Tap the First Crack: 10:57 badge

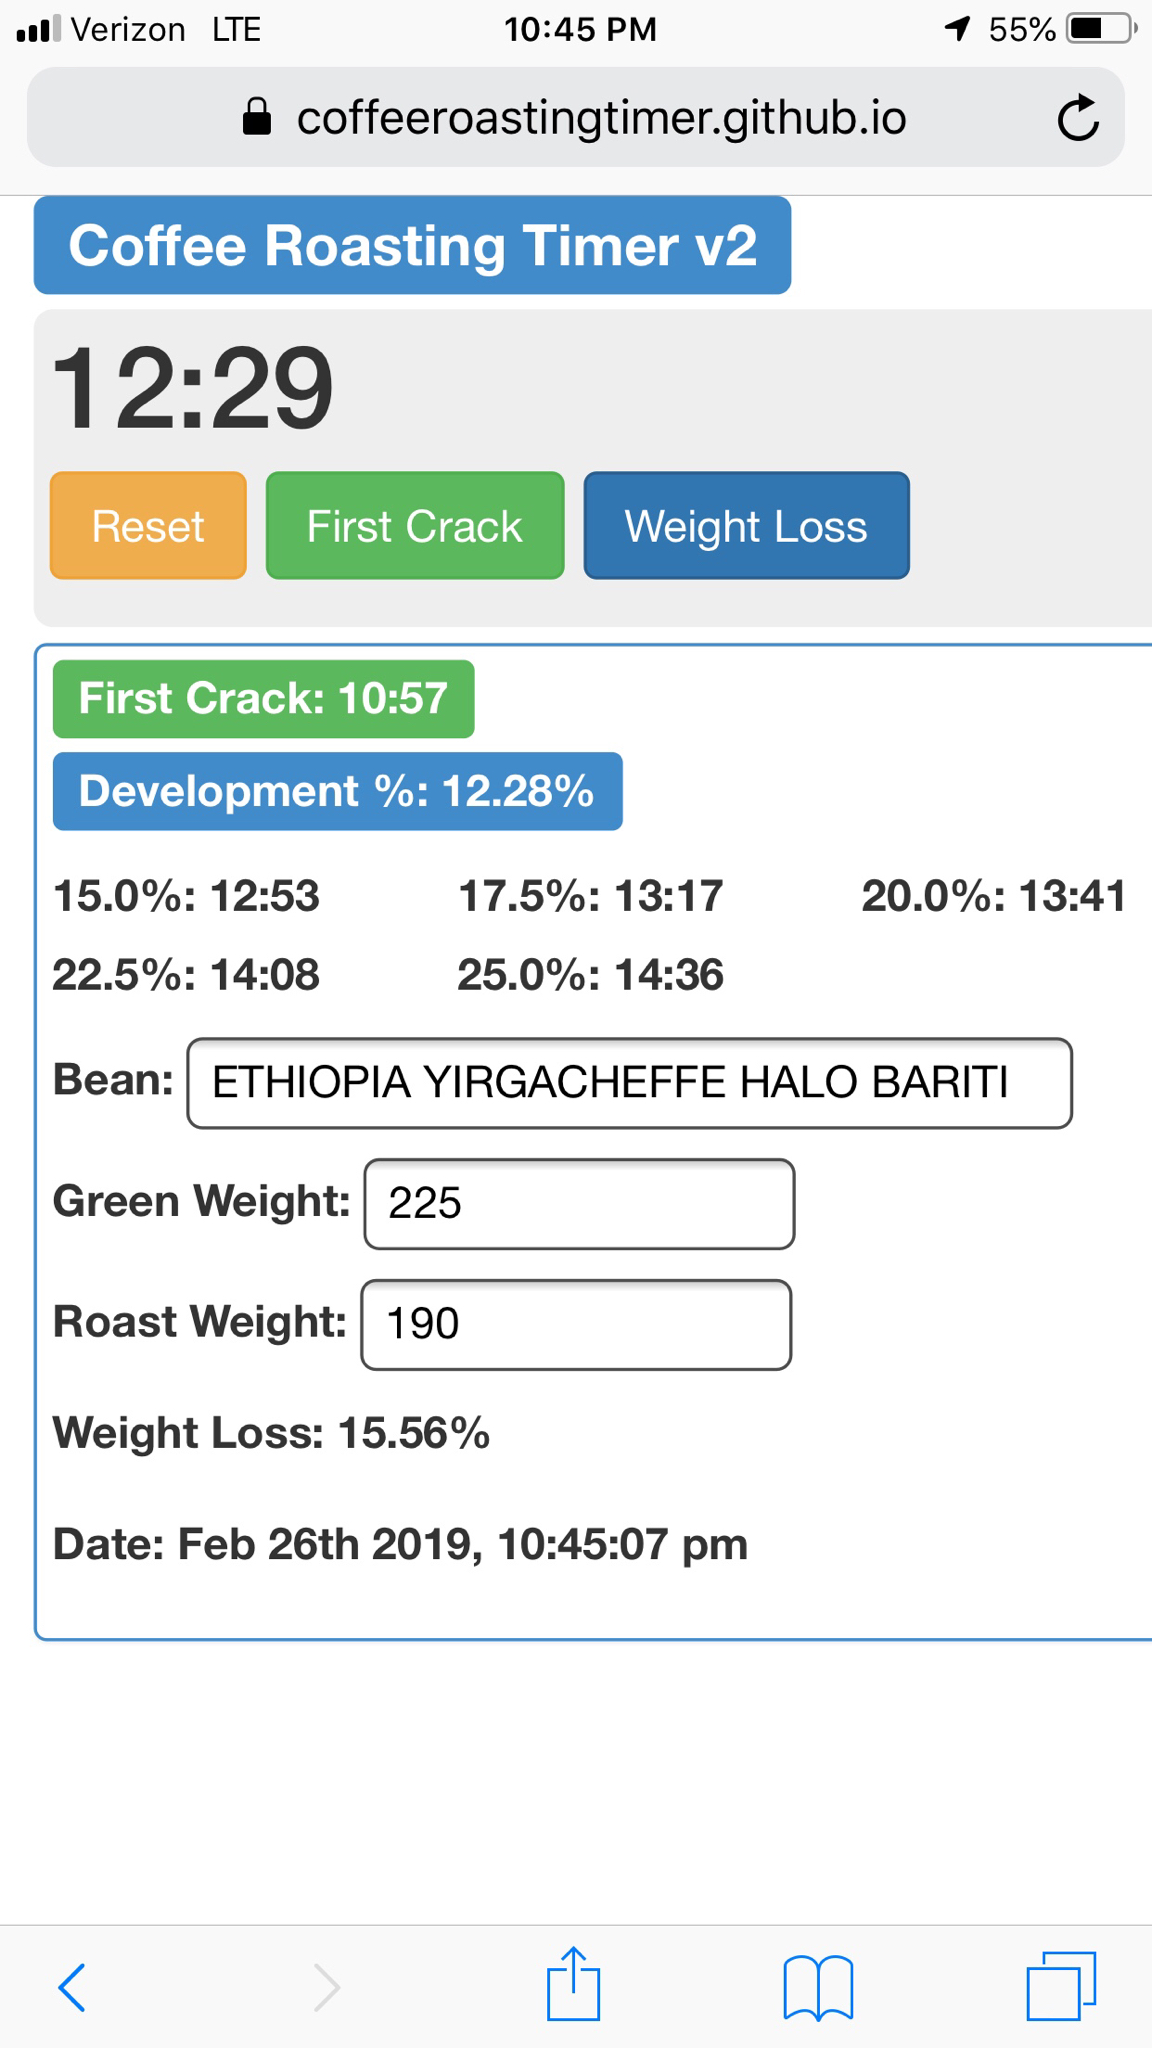(263, 699)
